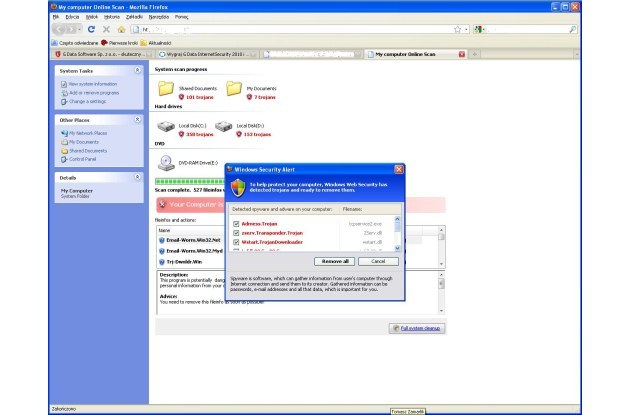Open the My Documents folder icon

tap(234, 89)
